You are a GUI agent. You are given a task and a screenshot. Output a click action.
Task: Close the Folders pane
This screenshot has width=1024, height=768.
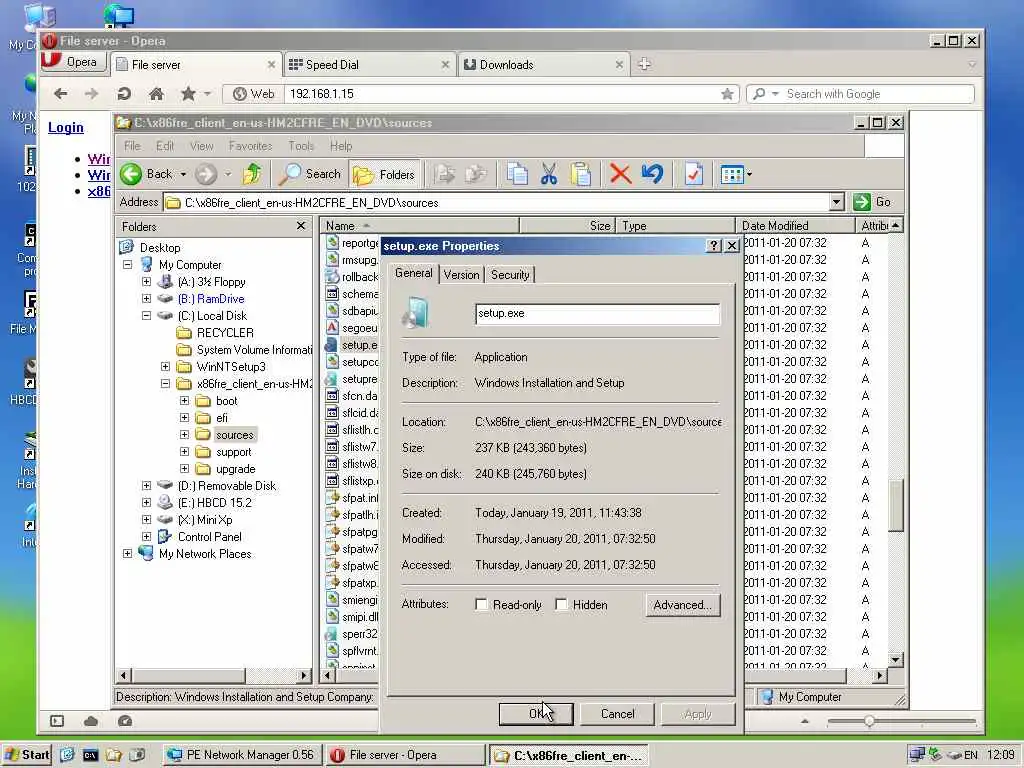tap(300, 225)
